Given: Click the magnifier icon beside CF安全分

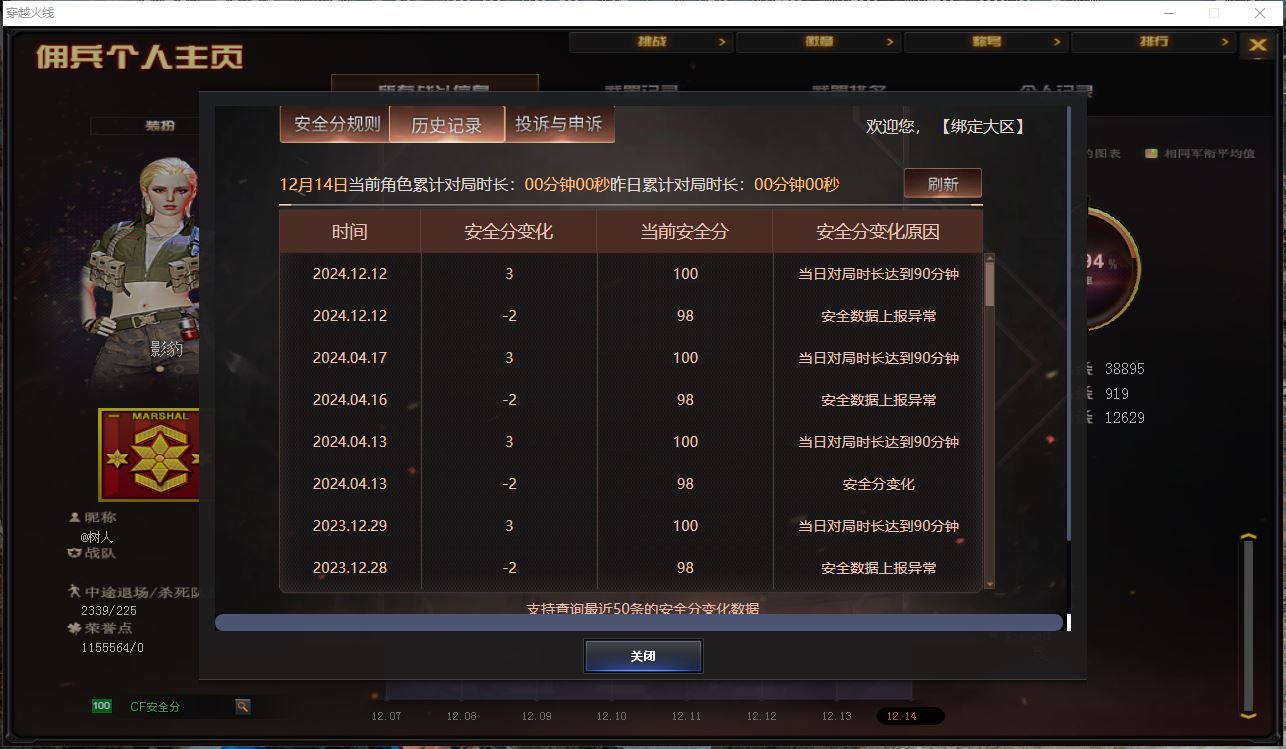Looking at the screenshot, I should pyautogui.click(x=242, y=705).
